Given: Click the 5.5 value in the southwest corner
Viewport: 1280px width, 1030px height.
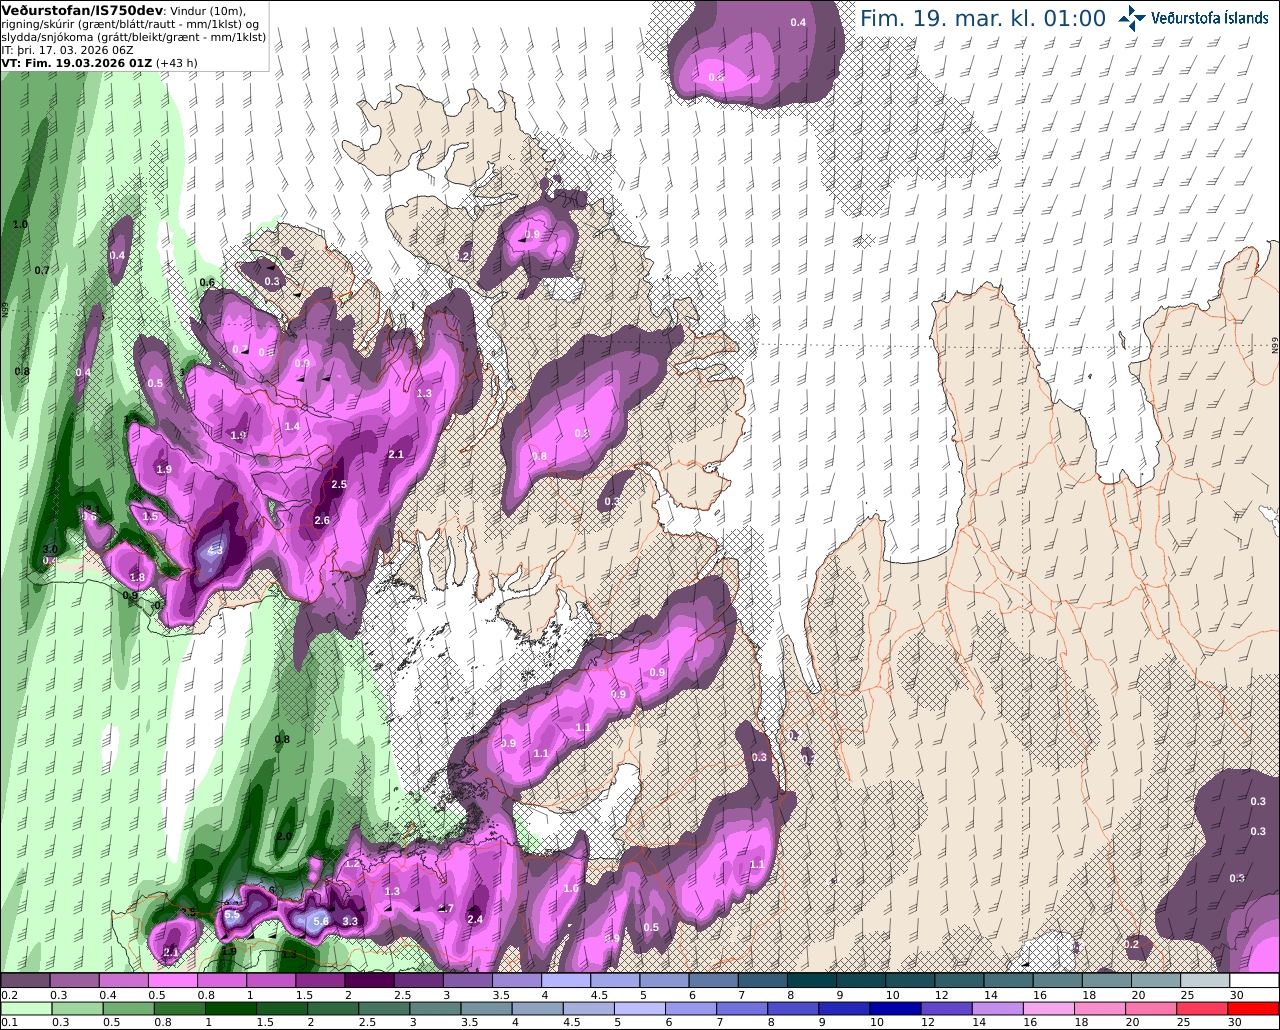Looking at the screenshot, I should [x=232, y=915].
